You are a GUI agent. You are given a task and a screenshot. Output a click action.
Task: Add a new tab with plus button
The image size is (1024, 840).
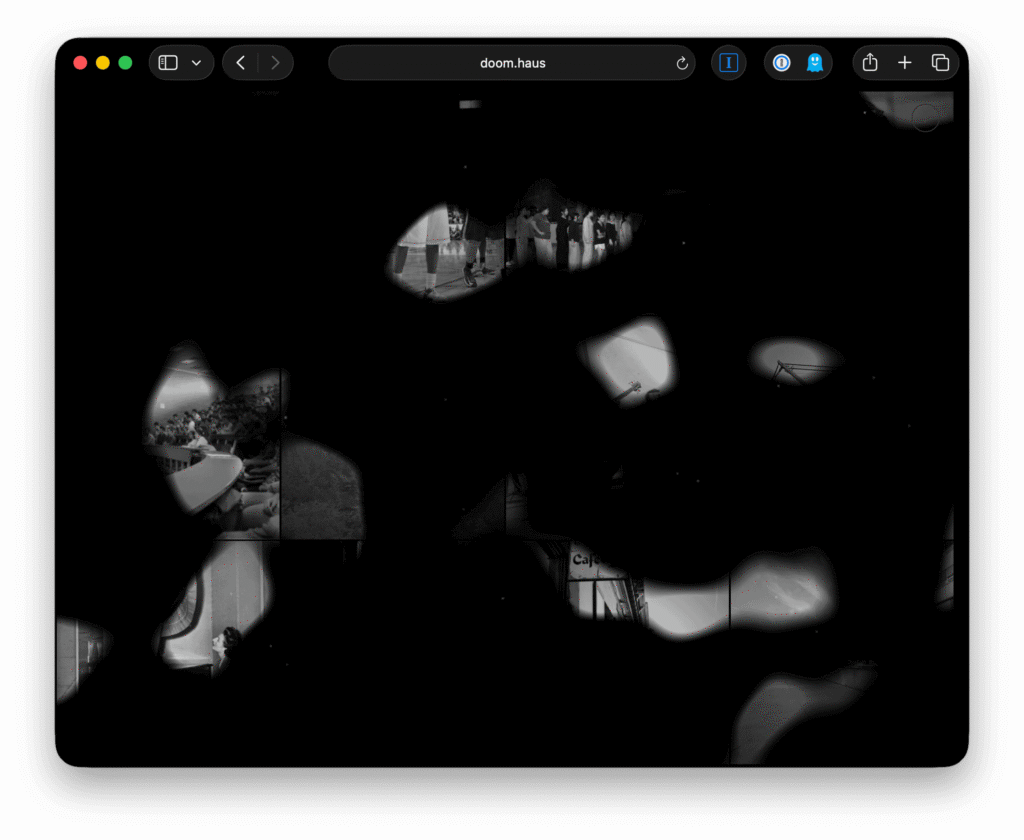point(905,63)
